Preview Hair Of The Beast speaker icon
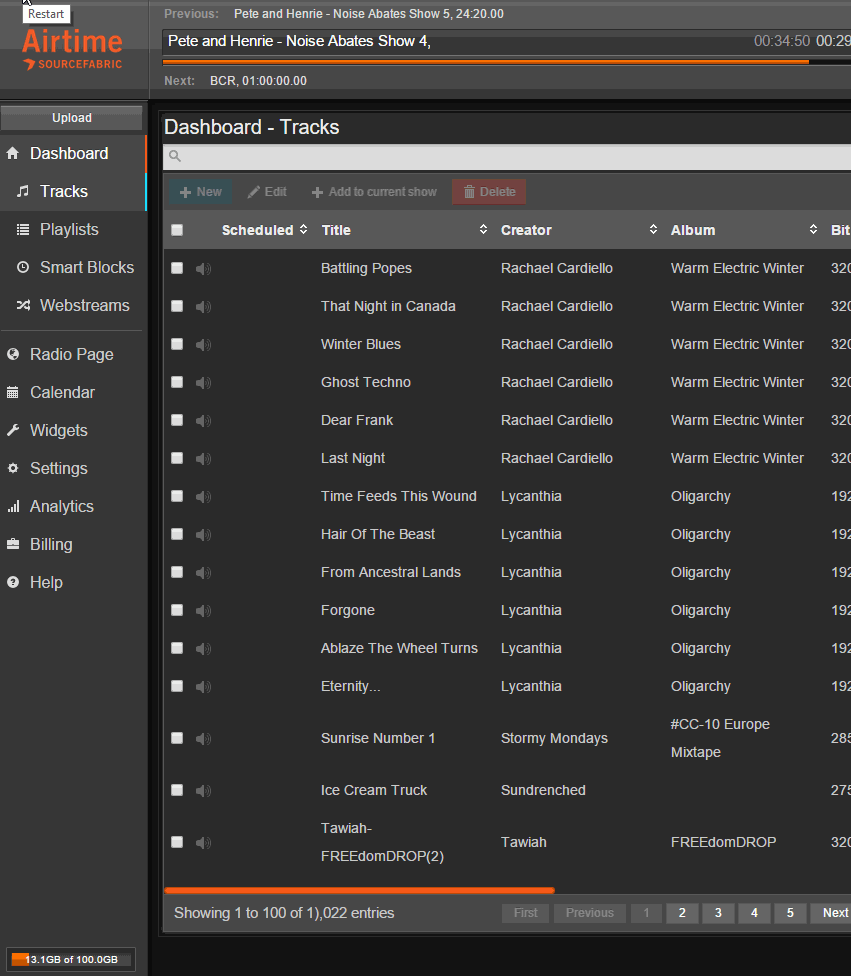The width and height of the screenshot is (851, 976). point(203,535)
